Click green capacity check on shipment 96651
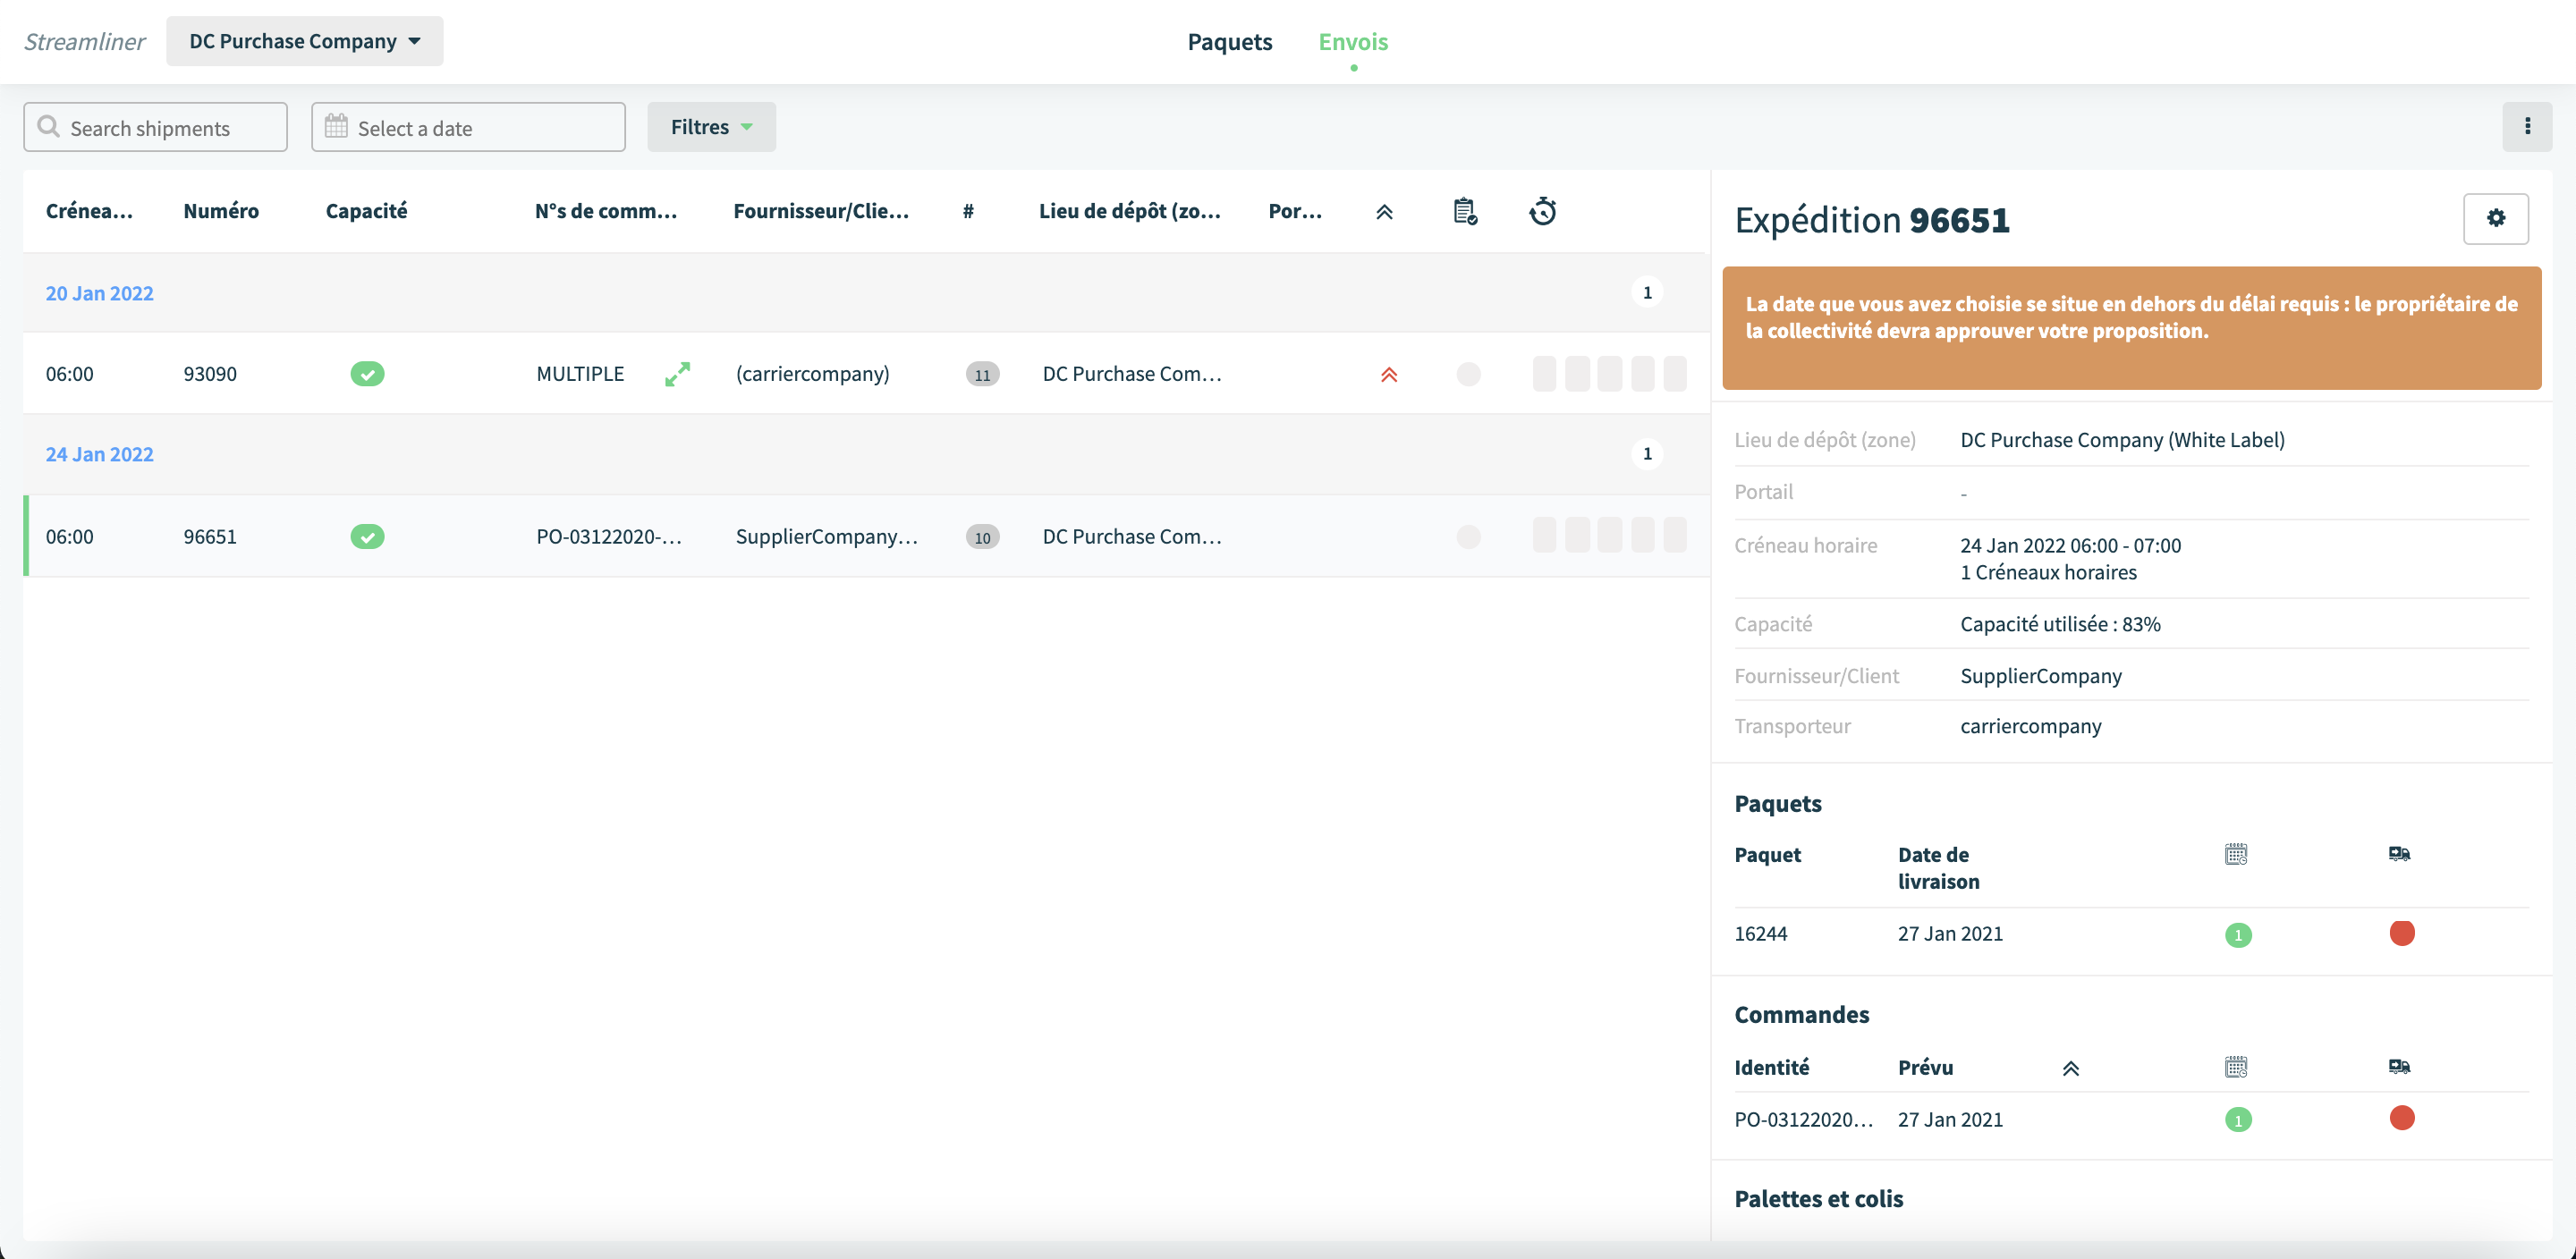 pyautogui.click(x=367, y=537)
